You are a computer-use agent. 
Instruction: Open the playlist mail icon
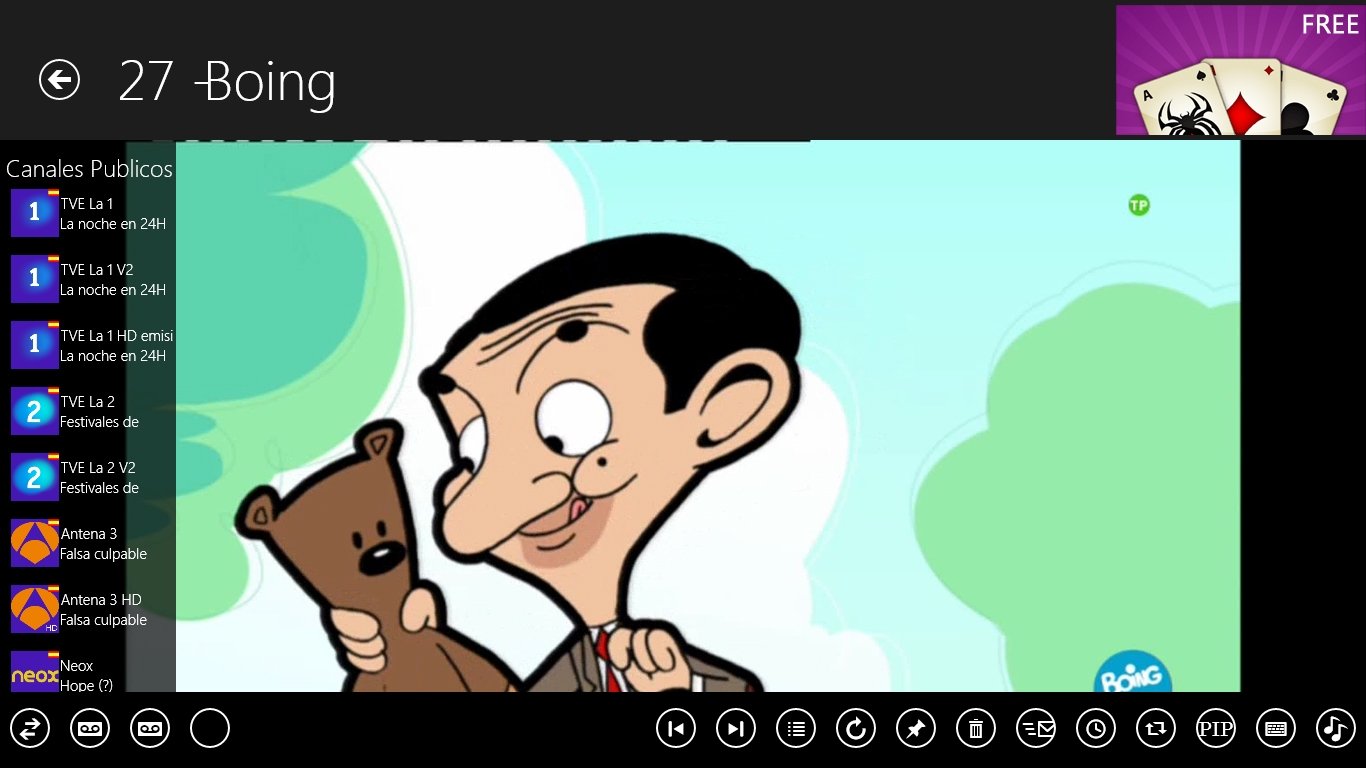tap(1036, 729)
